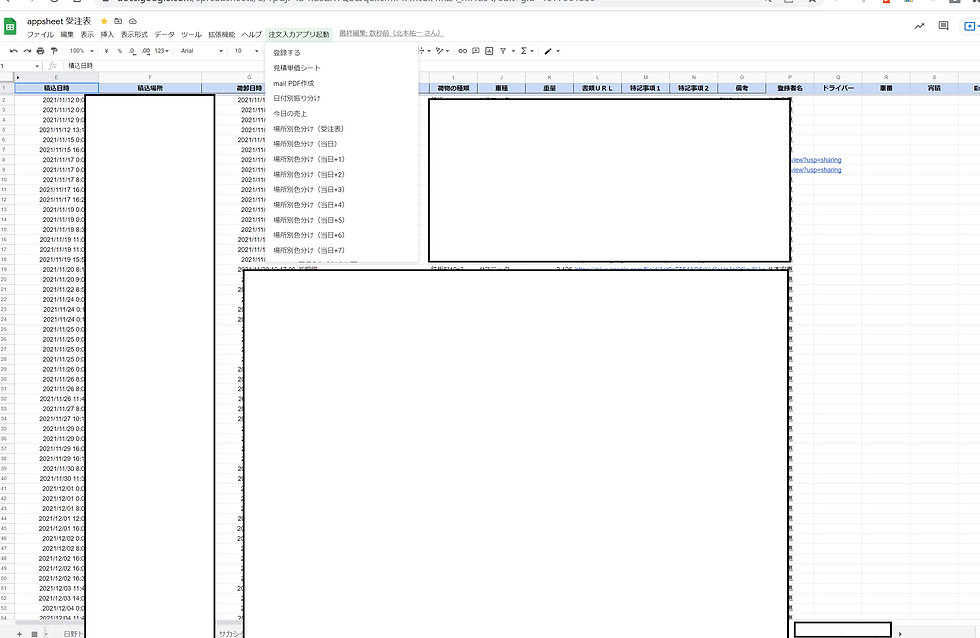Open the データ menu
The width and height of the screenshot is (980, 638).
(x=165, y=34)
